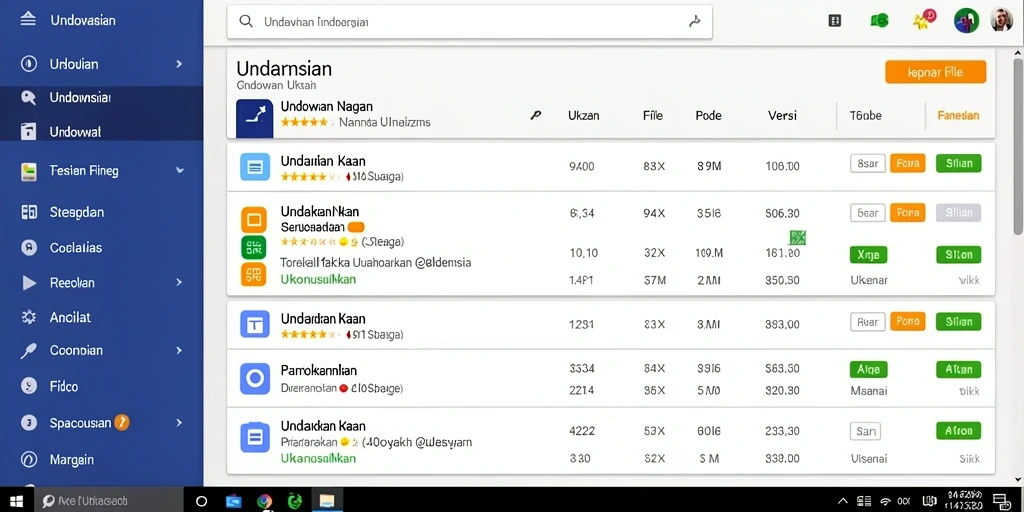1024x512 pixels.
Task: Click the green Altan button
Action: pyautogui.click(x=959, y=370)
